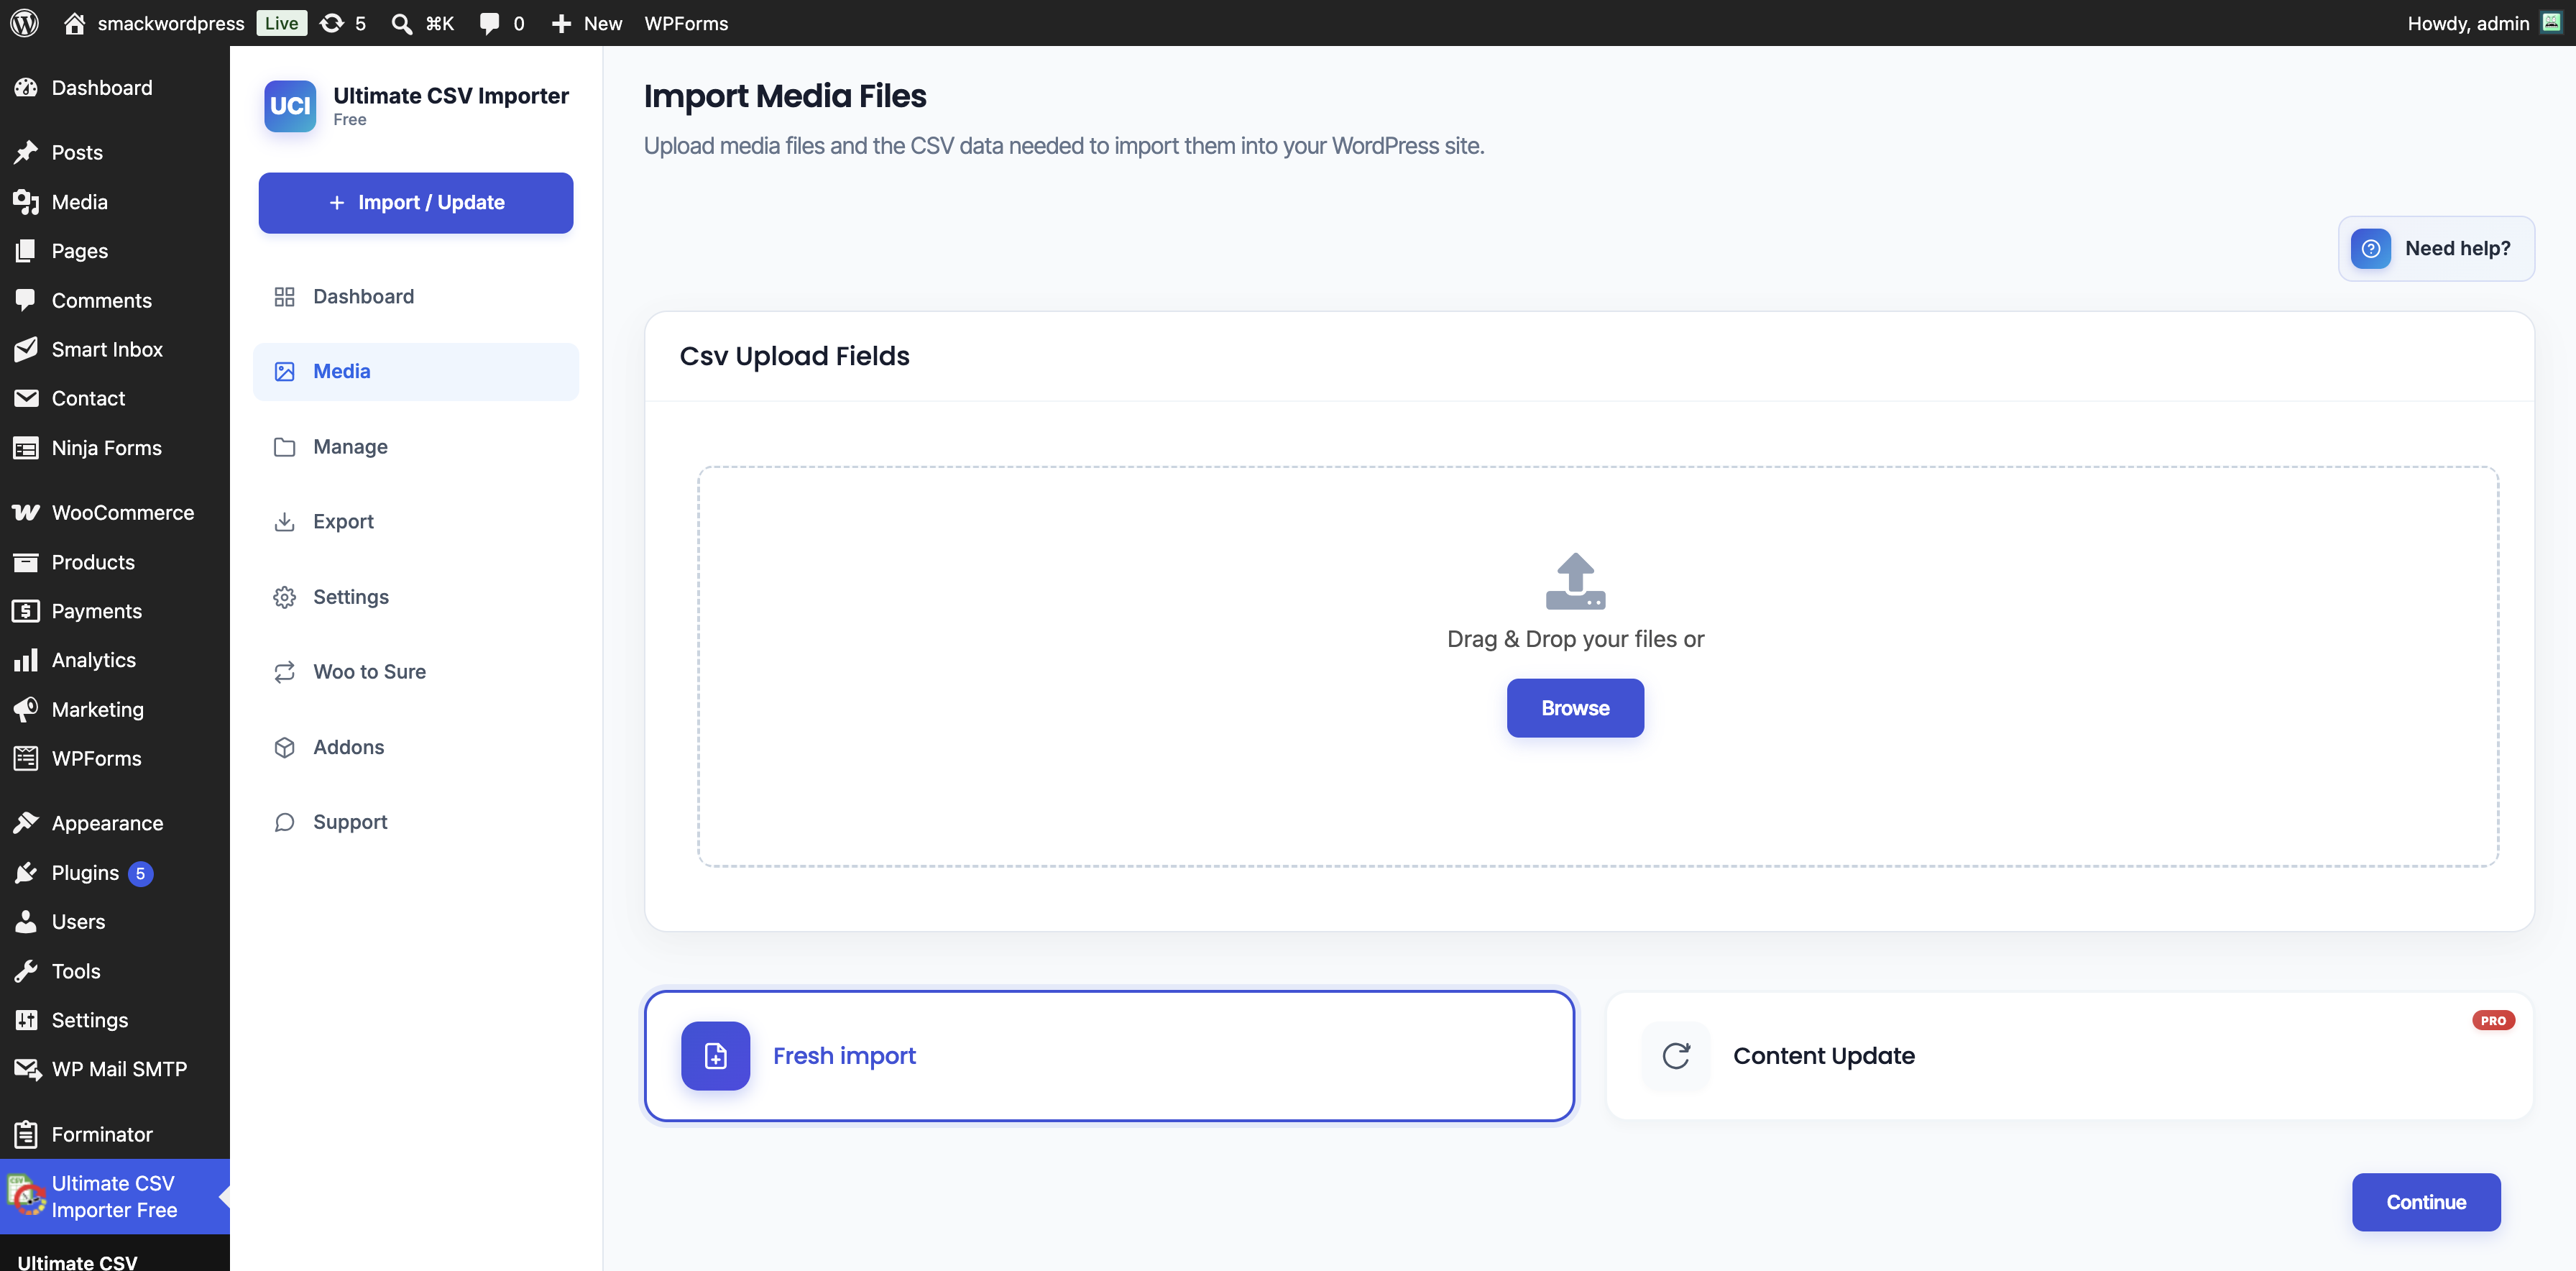Image resolution: width=2576 pixels, height=1271 pixels.
Task: Click the Plugins update count badge
Action: click(x=140, y=873)
